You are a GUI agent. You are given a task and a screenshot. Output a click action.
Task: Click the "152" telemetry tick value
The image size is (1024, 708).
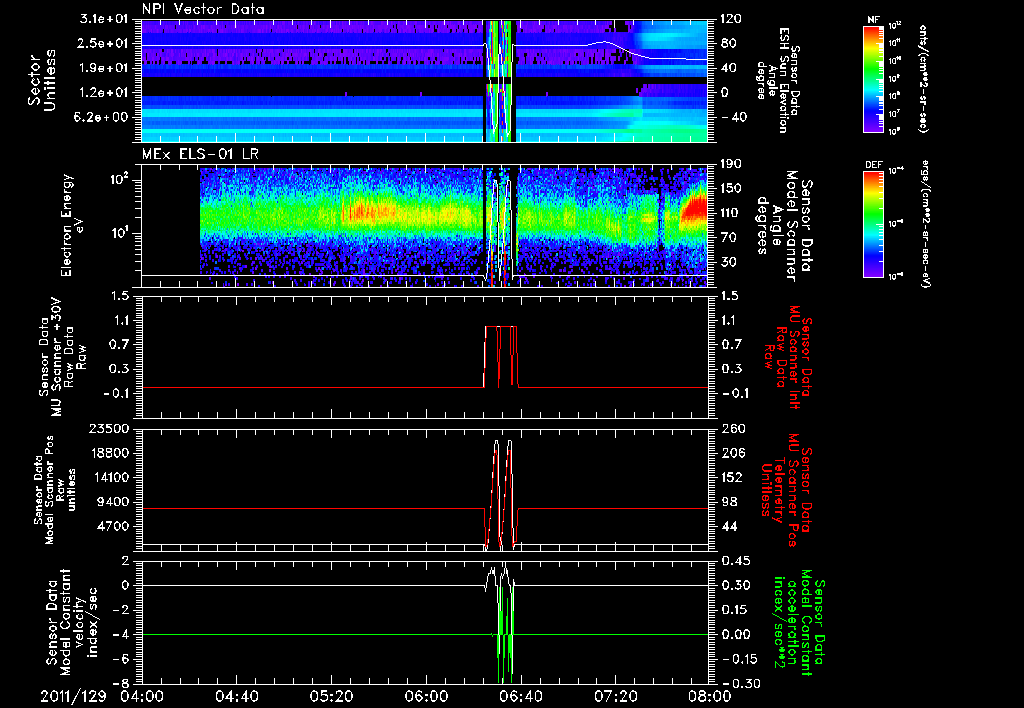tap(730, 477)
